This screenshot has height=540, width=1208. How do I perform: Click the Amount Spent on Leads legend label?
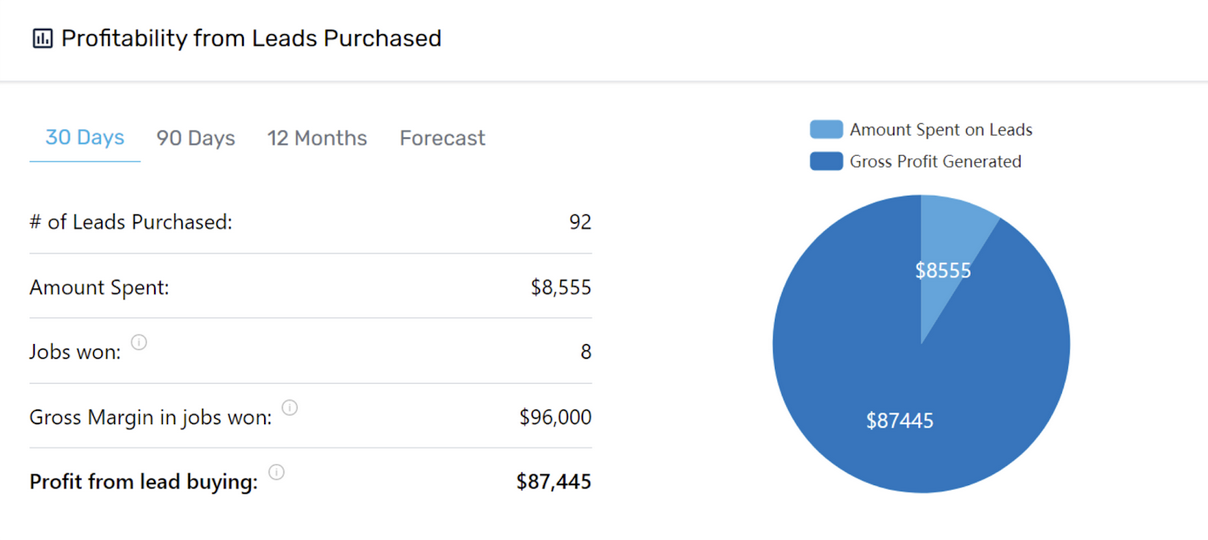coord(940,130)
